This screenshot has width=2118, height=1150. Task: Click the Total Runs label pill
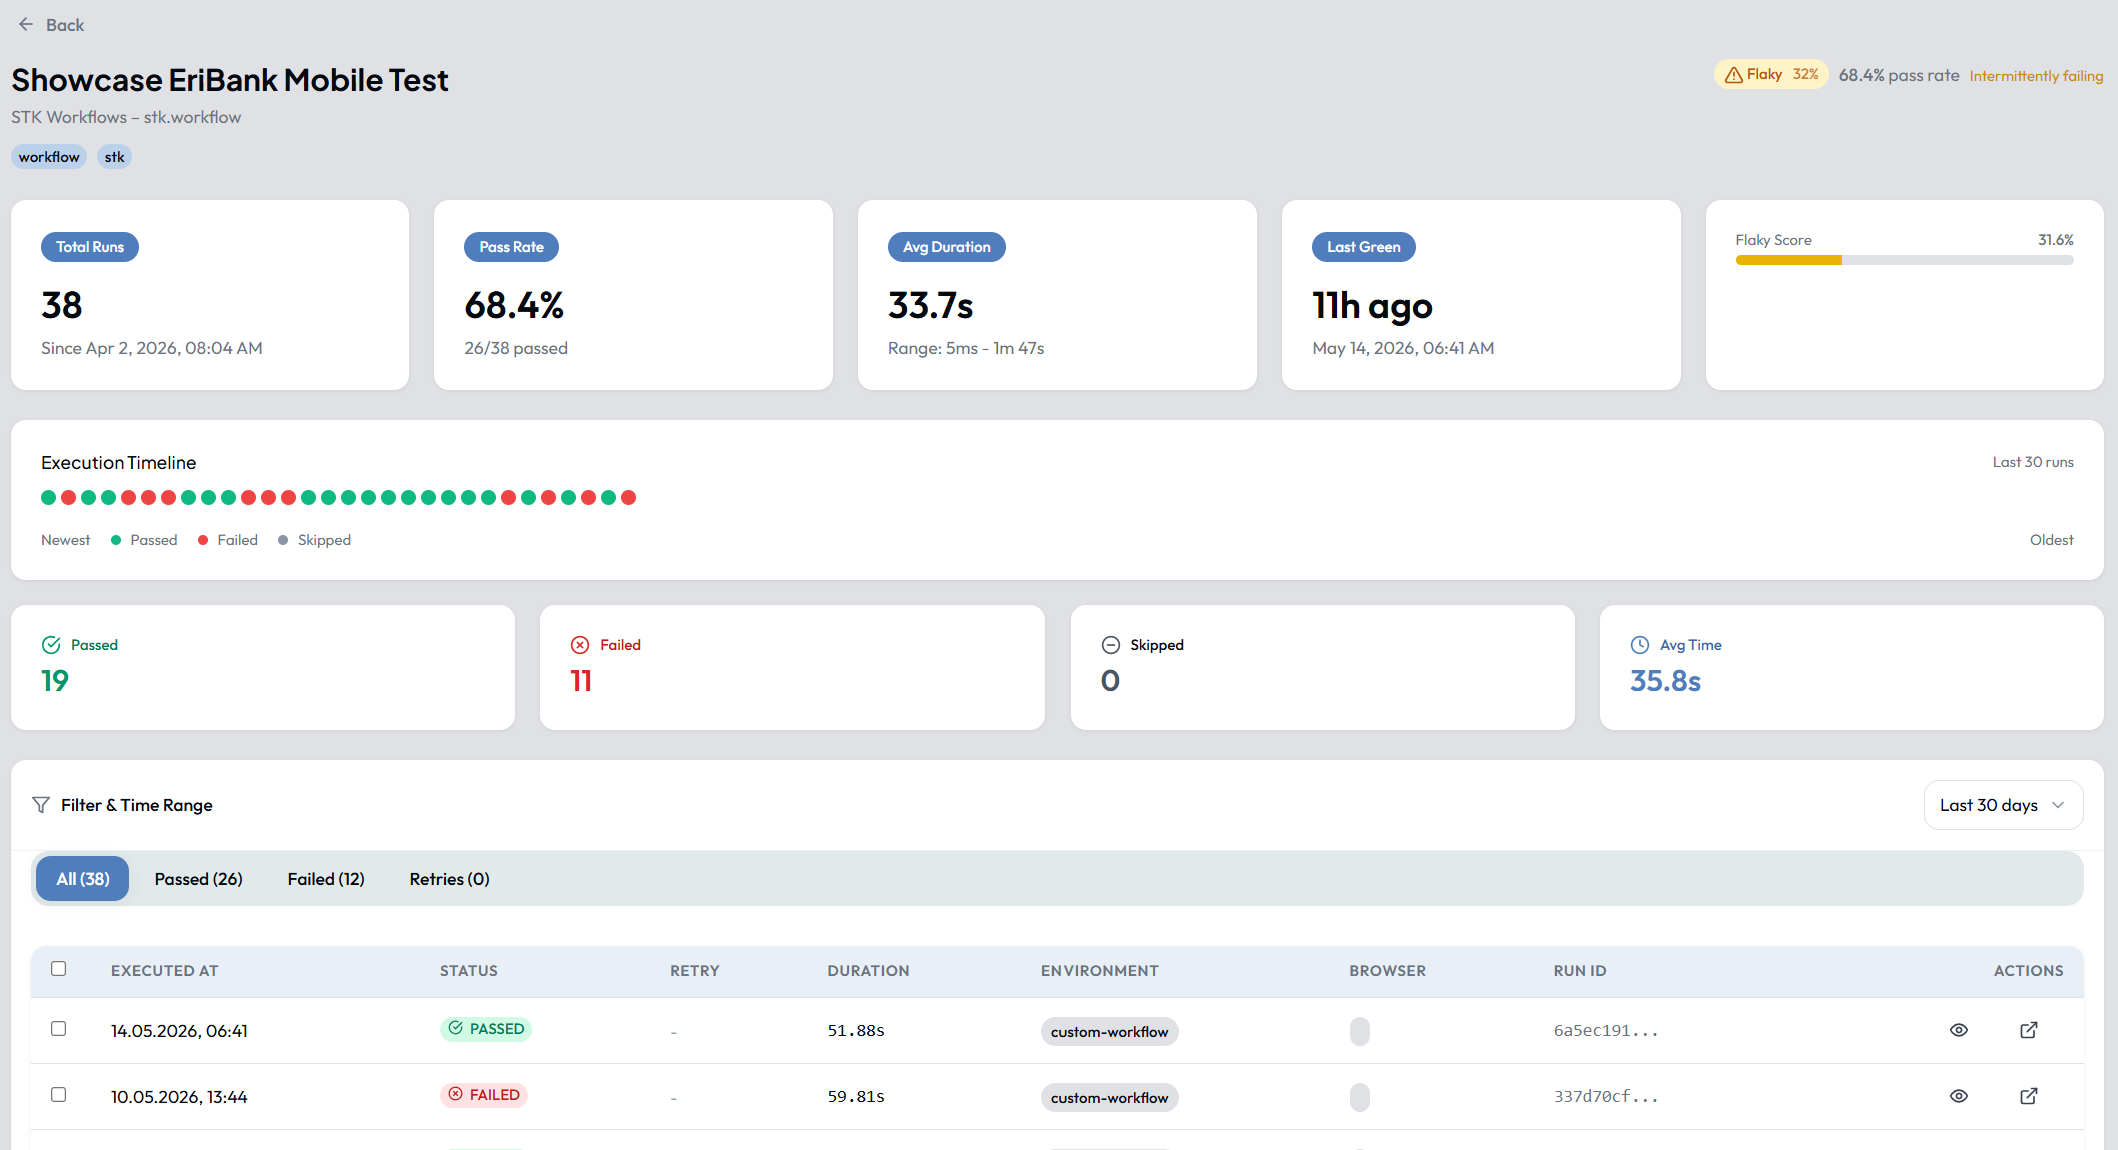coord(90,247)
